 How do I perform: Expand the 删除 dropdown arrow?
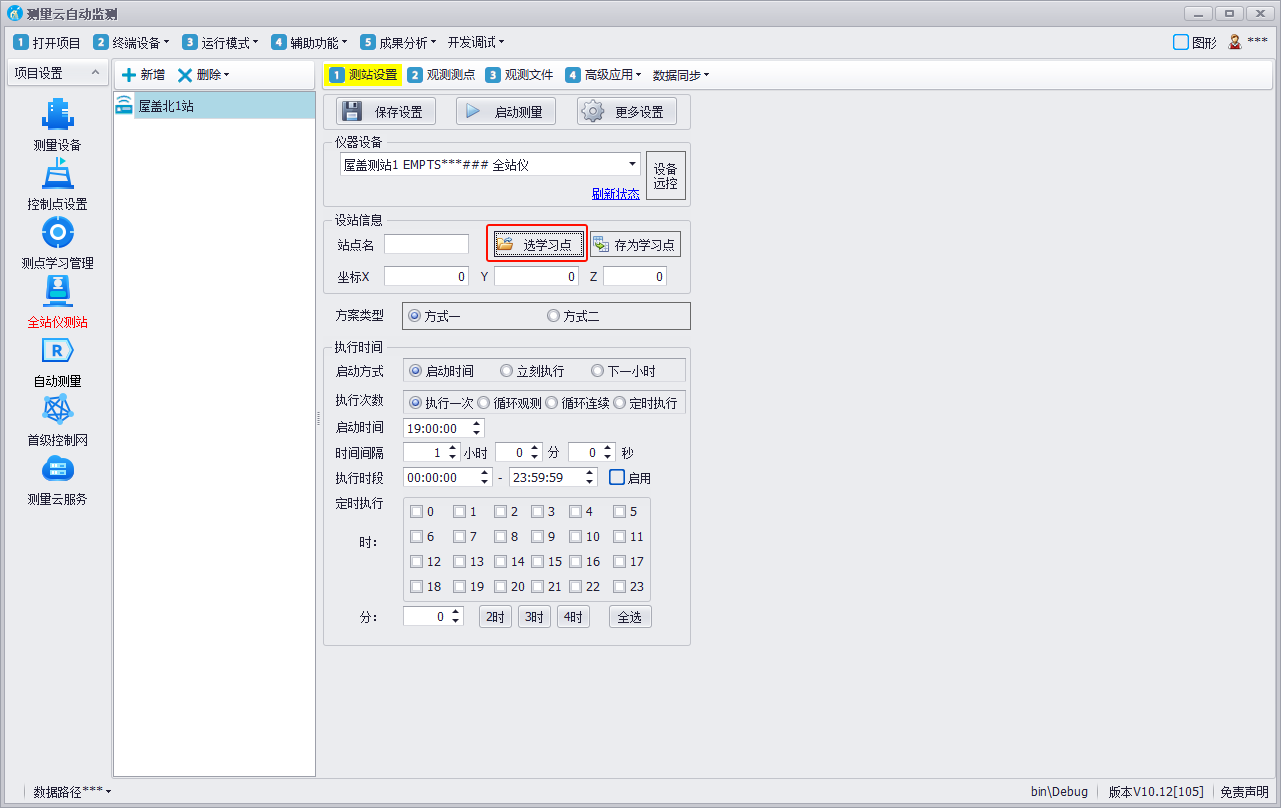pos(227,75)
